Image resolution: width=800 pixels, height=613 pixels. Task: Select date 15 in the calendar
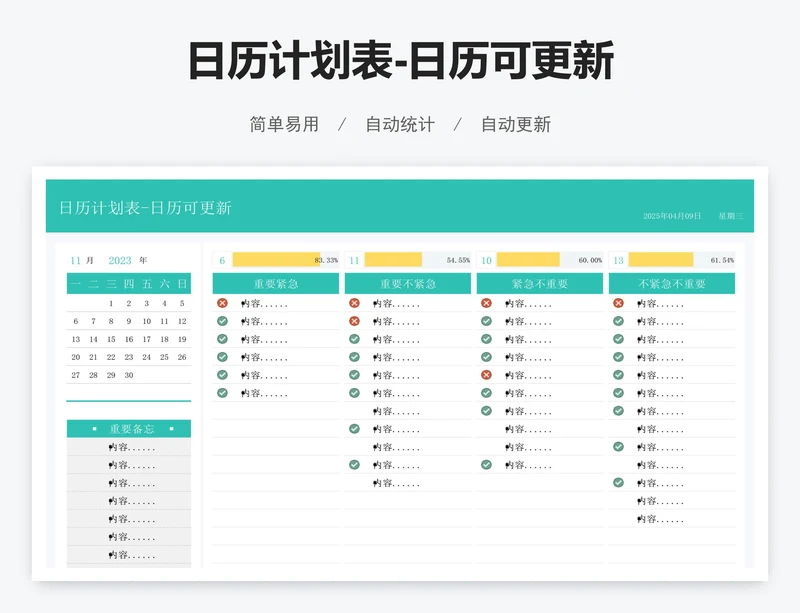(x=111, y=339)
